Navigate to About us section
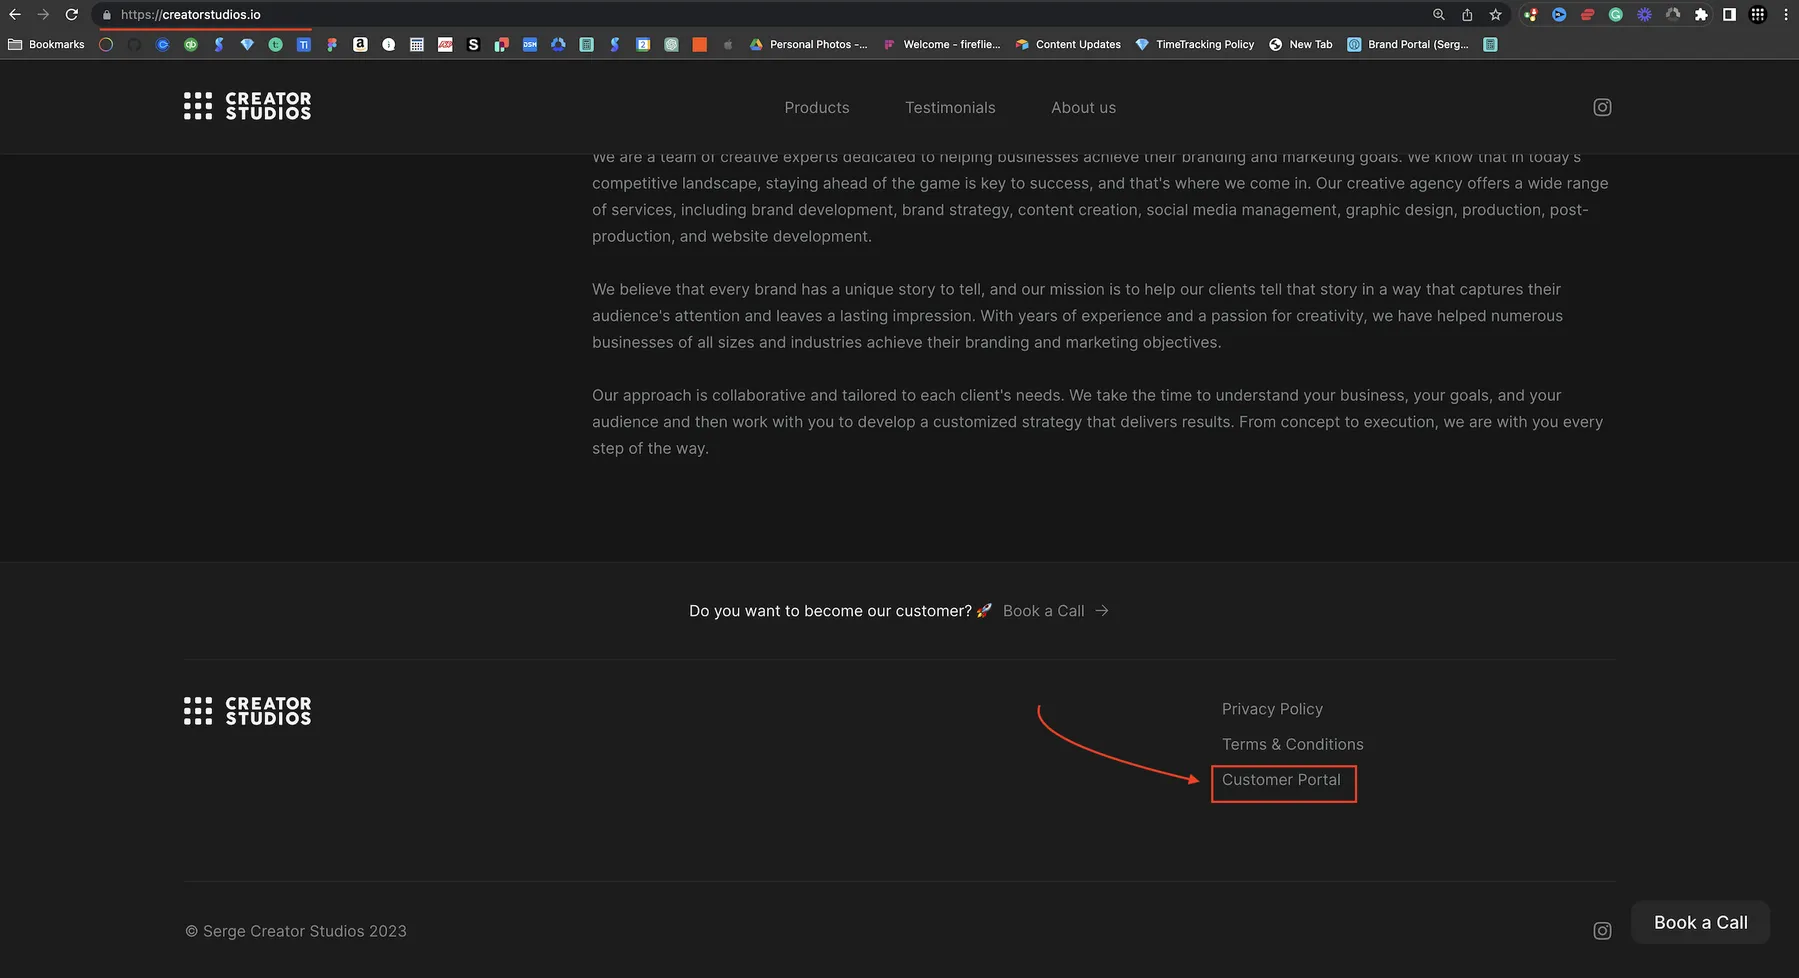The width and height of the screenshot is (1799, 978). (1083, 108)
